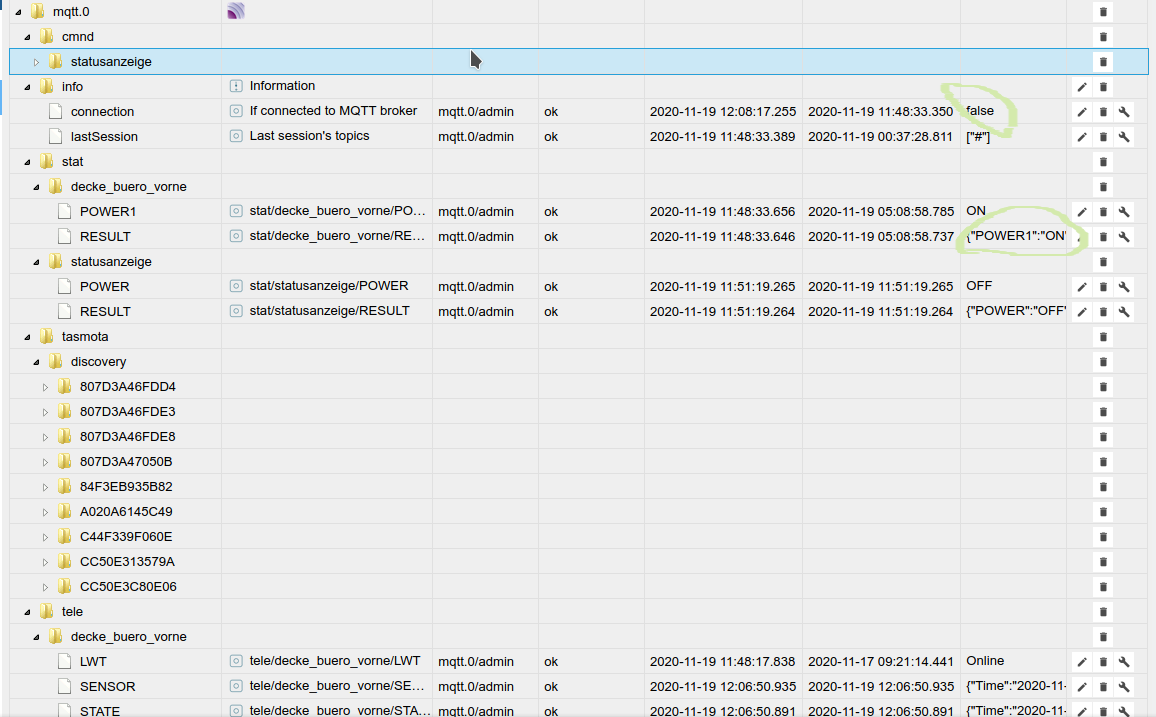Edit the decke_buero_vorne POWER1 object

[x=1082, y=212]
